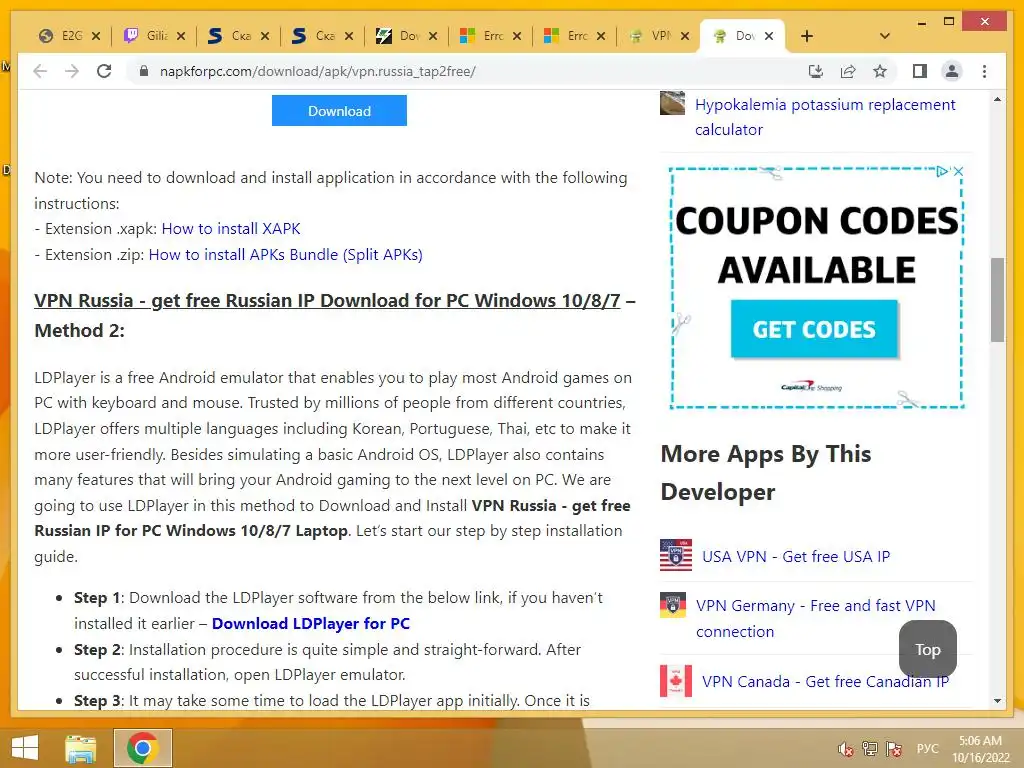
Task: Click the install page download icon
Action: click(816, 71)
